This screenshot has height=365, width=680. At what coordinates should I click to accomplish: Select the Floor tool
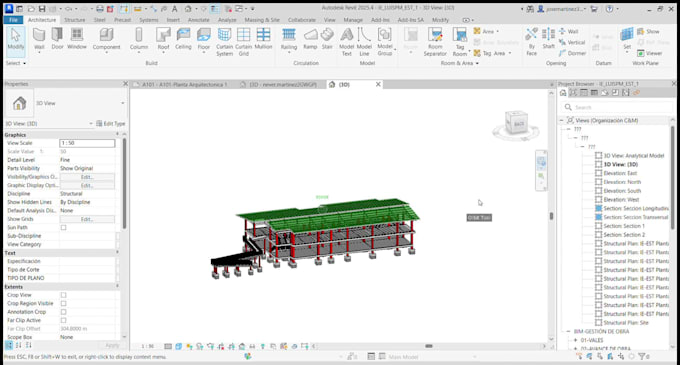tap(203, 40)
